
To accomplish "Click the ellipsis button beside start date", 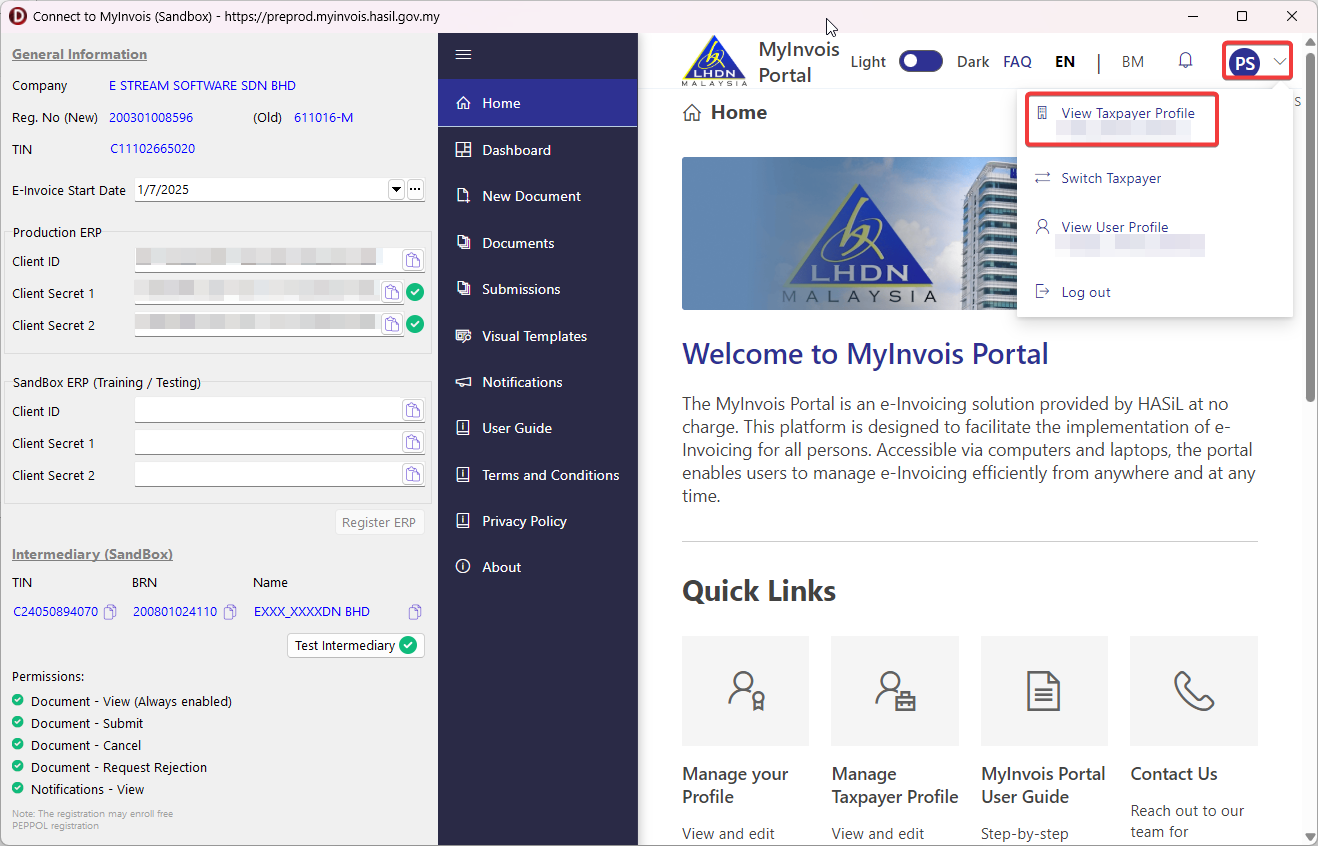I will click(415, 189).
